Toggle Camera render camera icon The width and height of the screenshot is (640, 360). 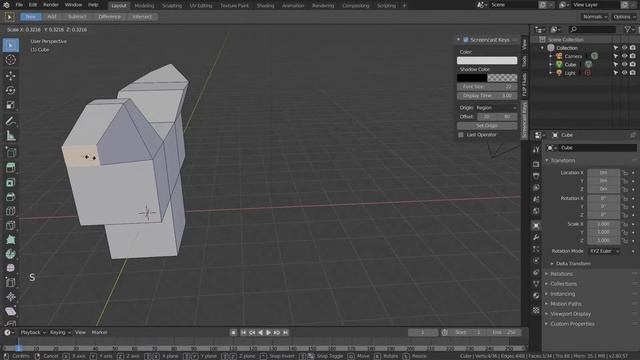633,56
